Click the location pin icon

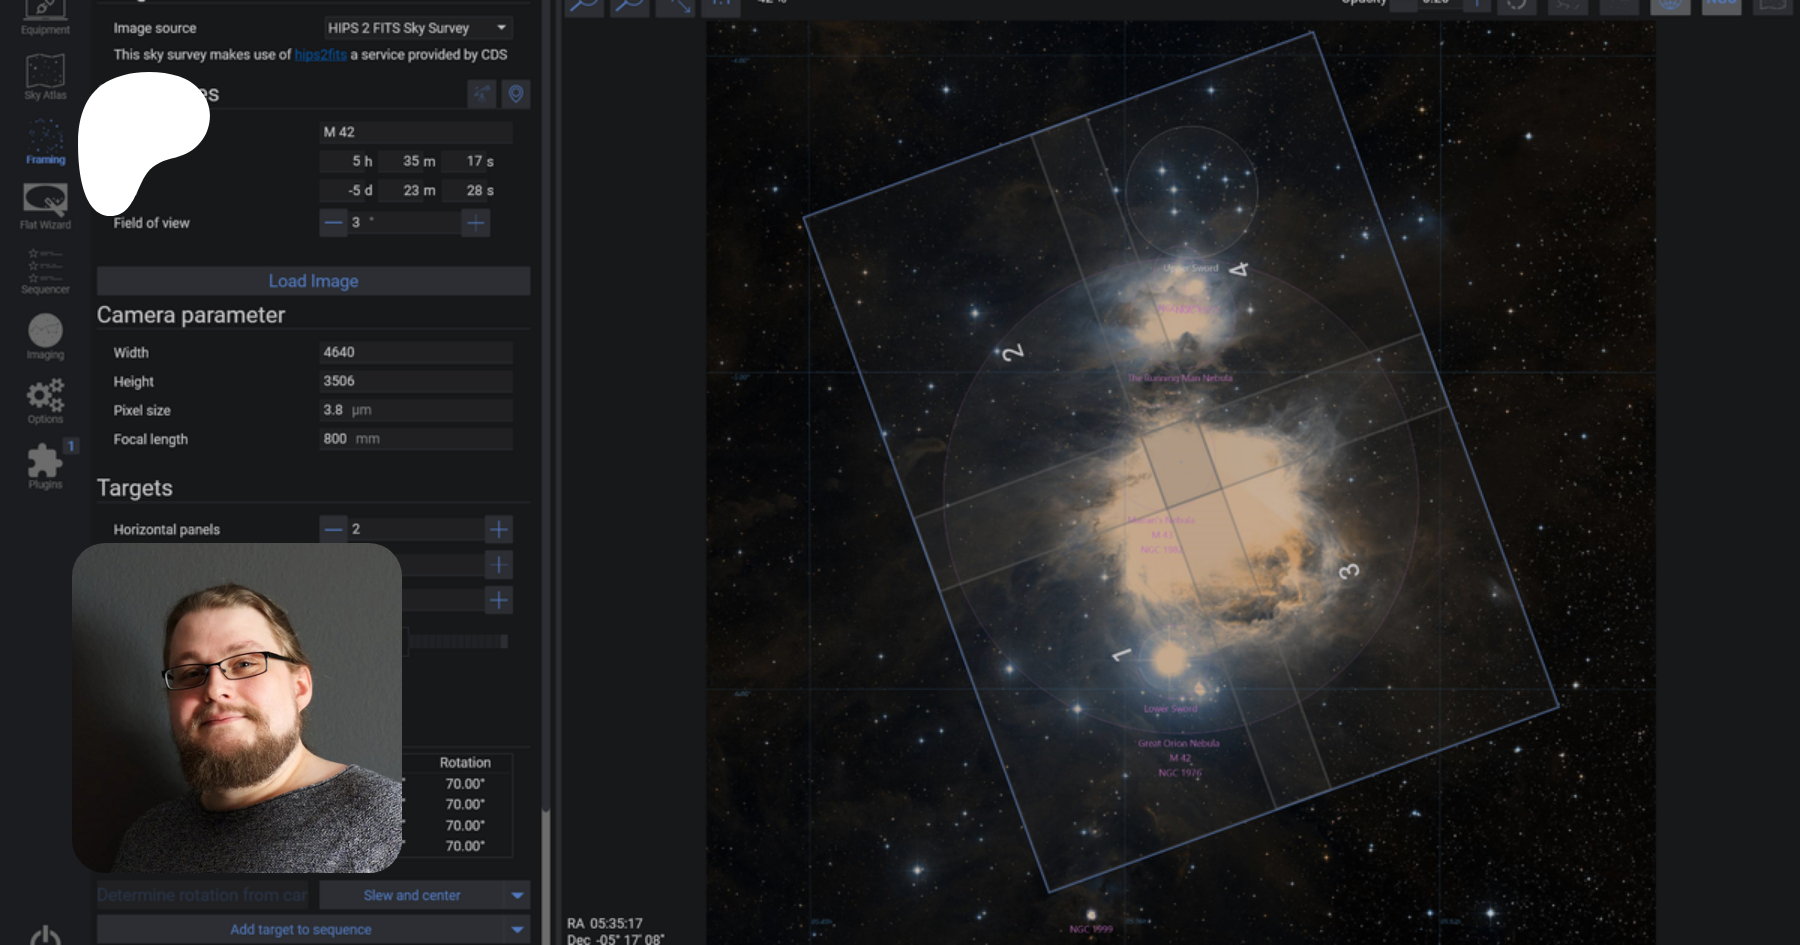[x=516, y=94]
